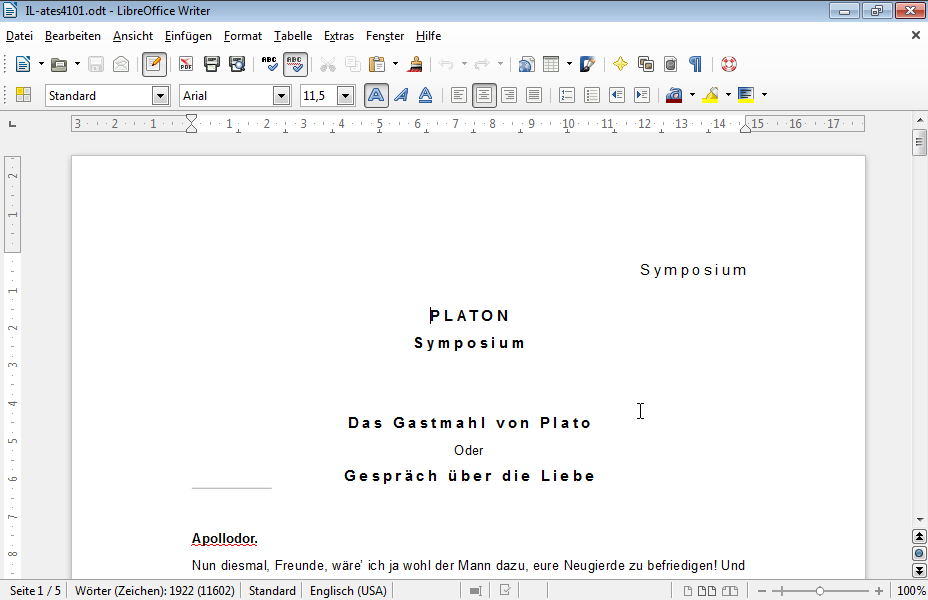Switch to book view layout
This screenshot has height=600, width=928.
(730, 591)
